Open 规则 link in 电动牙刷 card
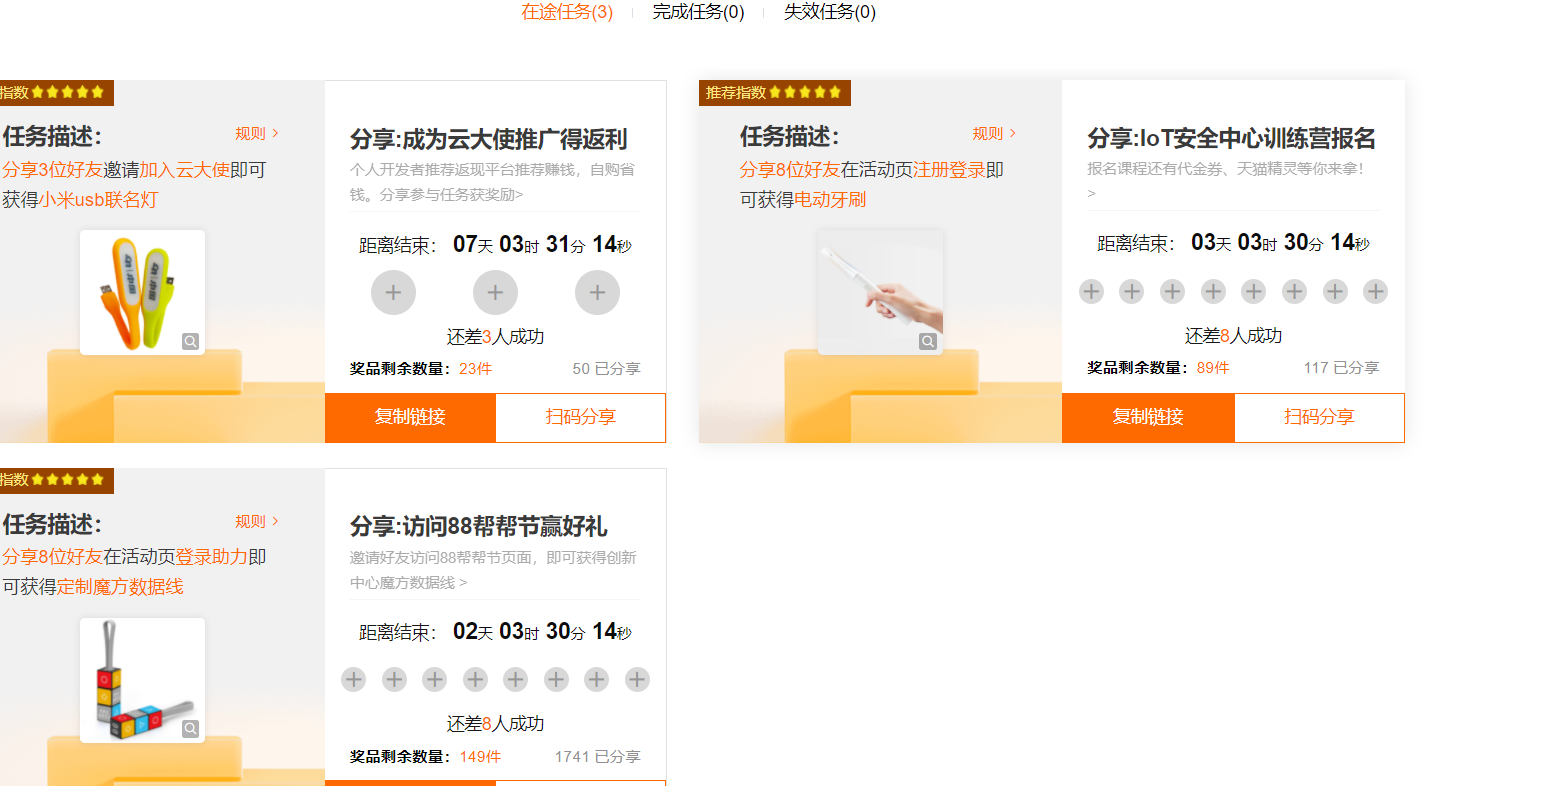The width and height of the screenshot is (1542, 786). click(x=994, y=133)
